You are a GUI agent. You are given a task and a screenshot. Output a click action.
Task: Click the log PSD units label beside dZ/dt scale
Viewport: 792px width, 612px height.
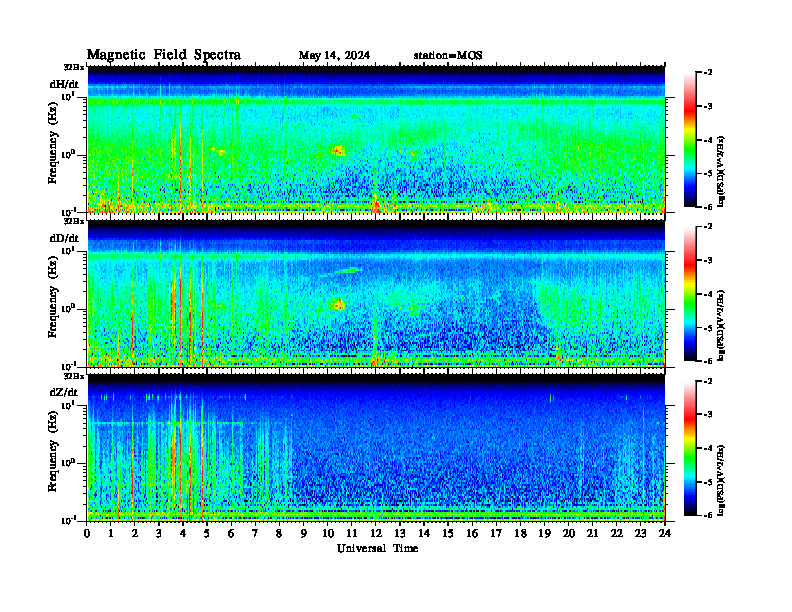point(721,480)
